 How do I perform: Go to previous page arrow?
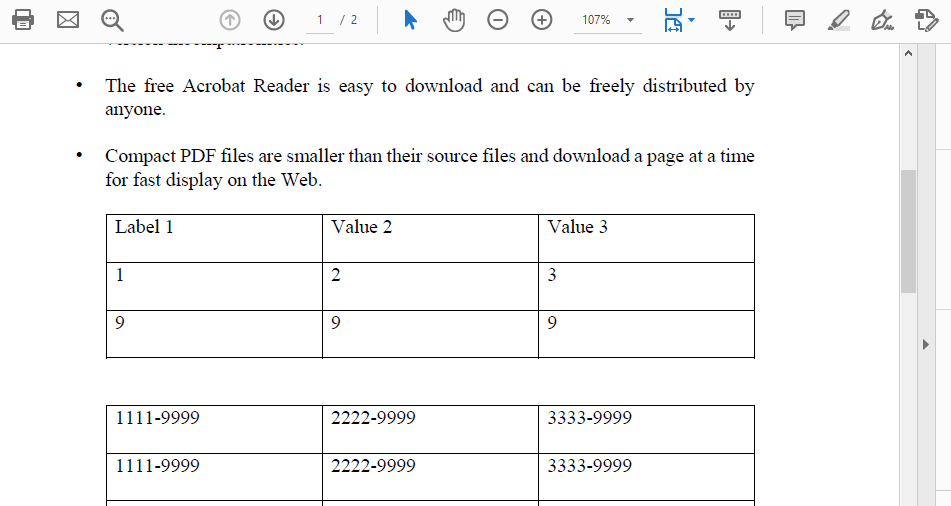coord(230,20)
